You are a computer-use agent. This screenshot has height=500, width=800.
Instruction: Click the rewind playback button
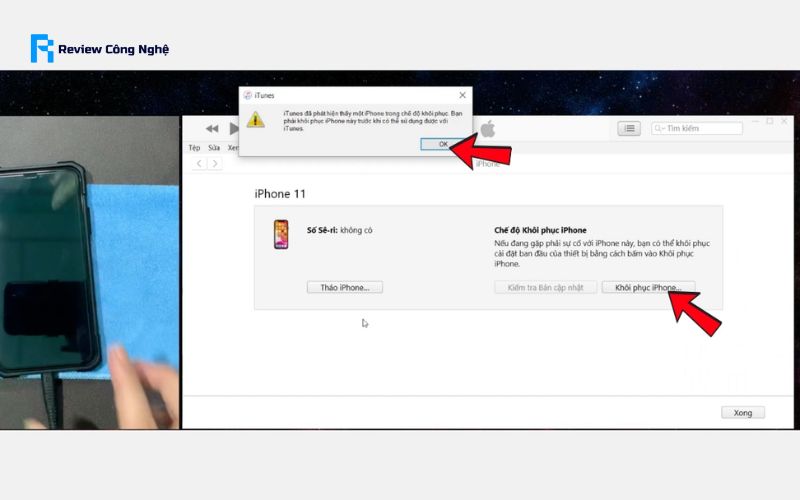click(212, 129)
